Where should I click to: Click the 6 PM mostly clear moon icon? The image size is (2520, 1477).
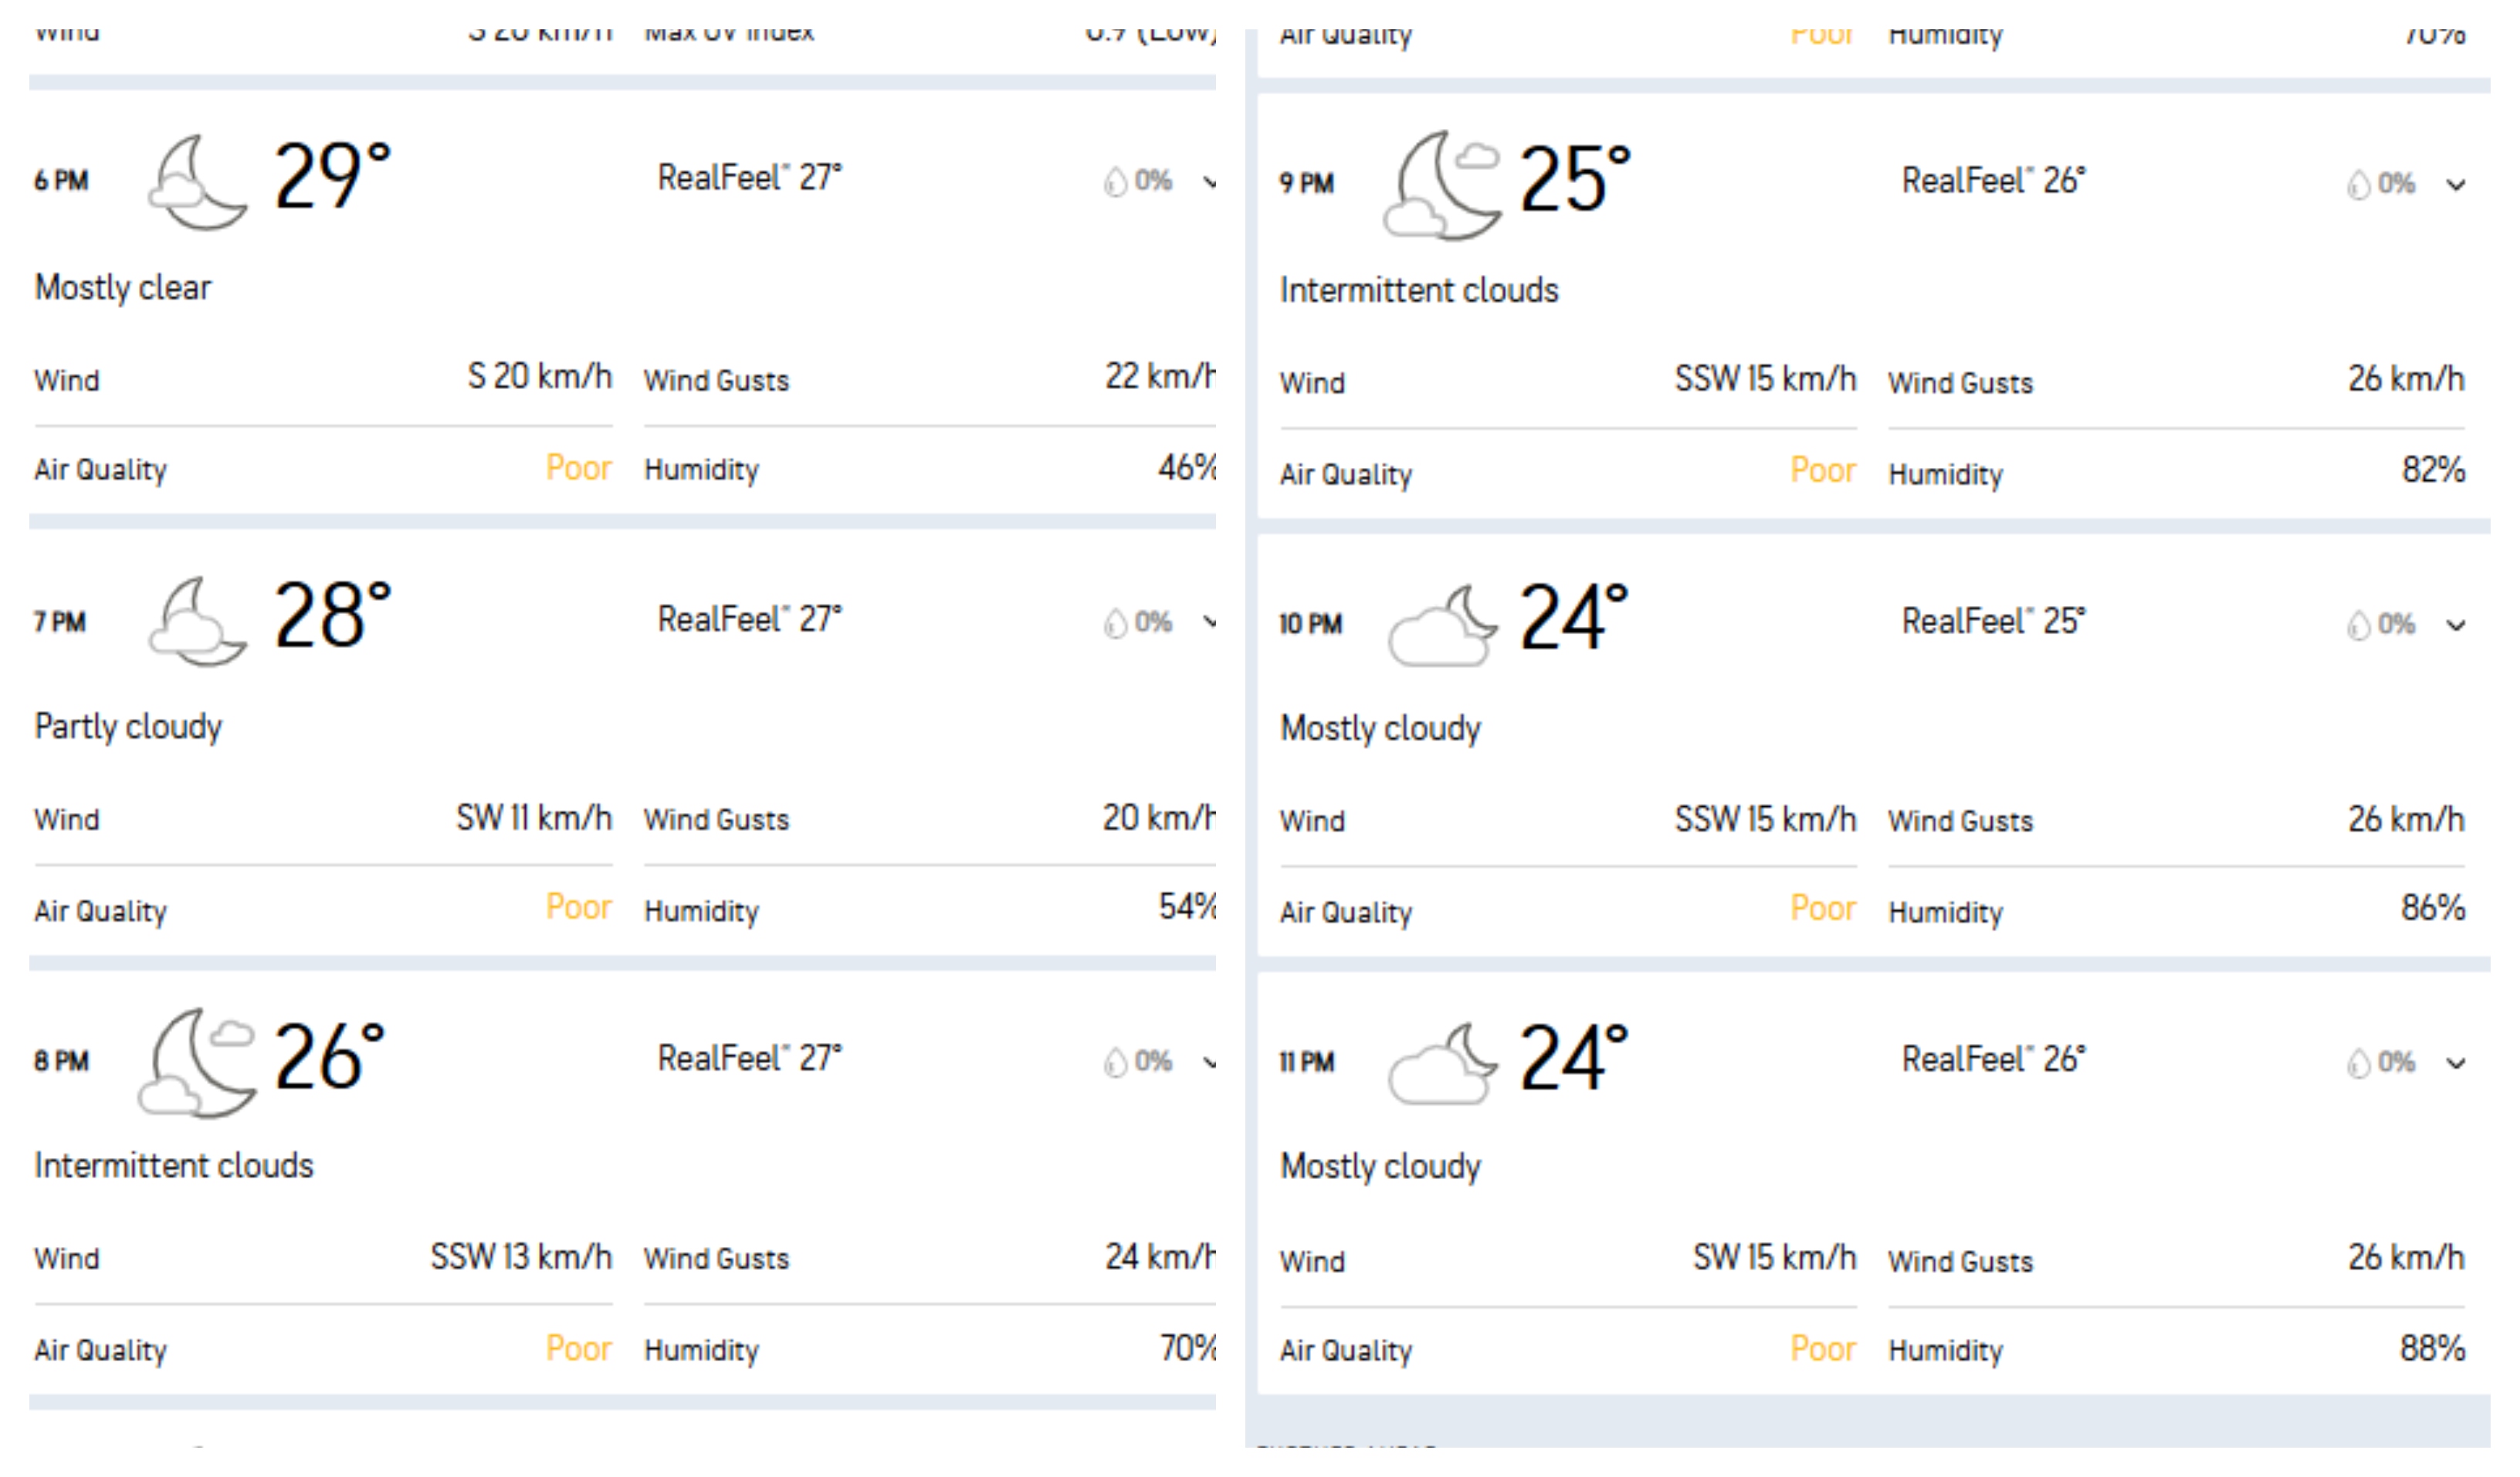[197, 183]
